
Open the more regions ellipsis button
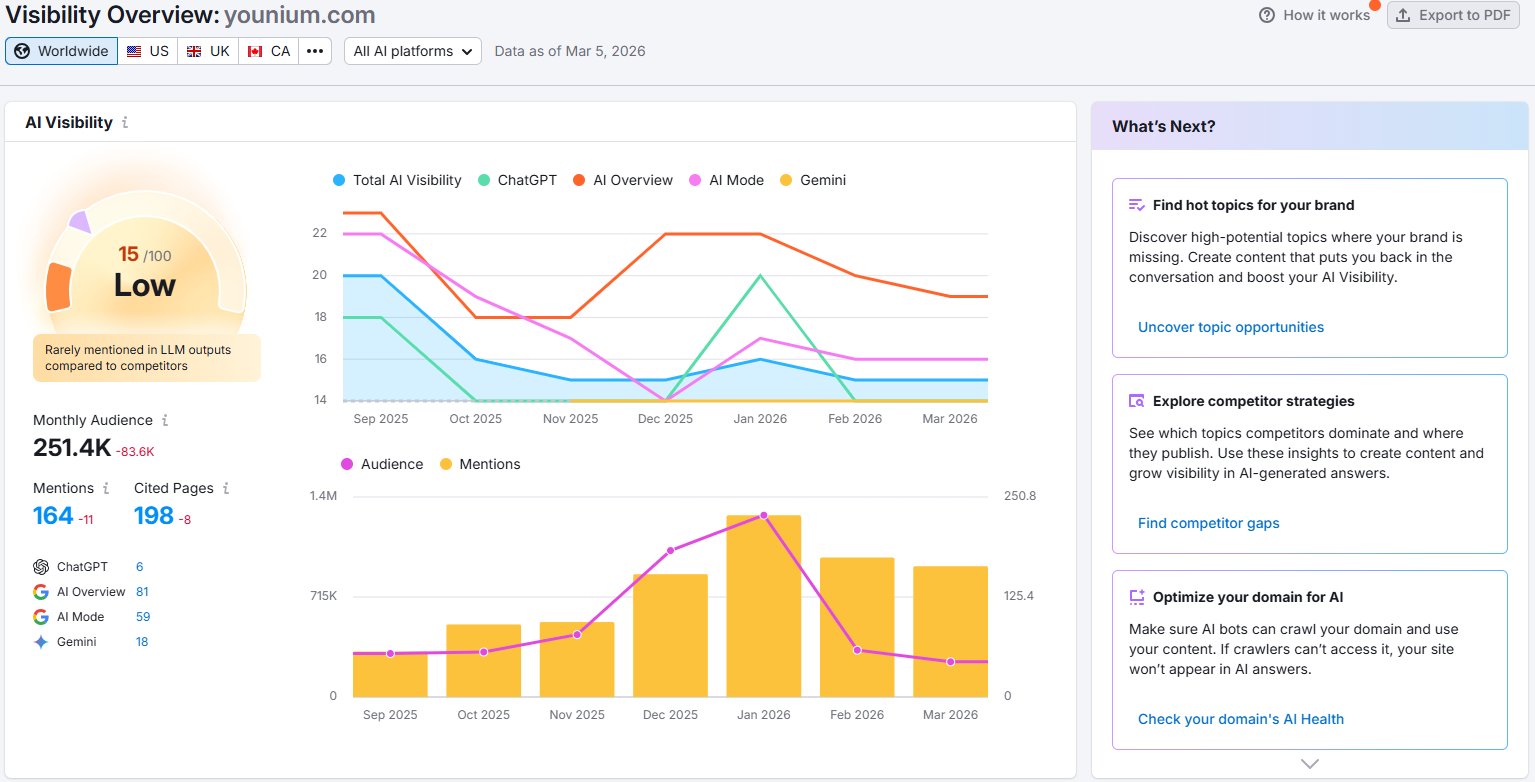[x=315, y=51]
